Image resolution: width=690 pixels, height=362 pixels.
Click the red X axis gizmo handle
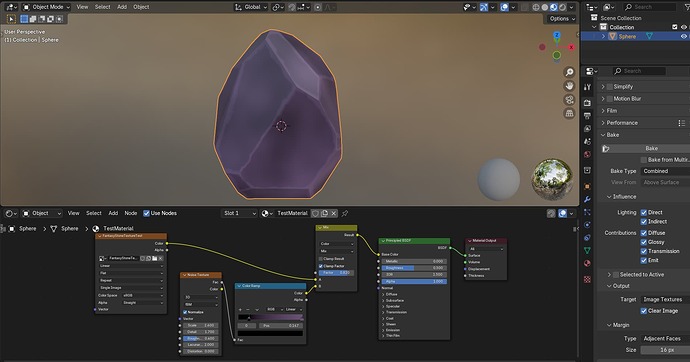pos(571,47)
